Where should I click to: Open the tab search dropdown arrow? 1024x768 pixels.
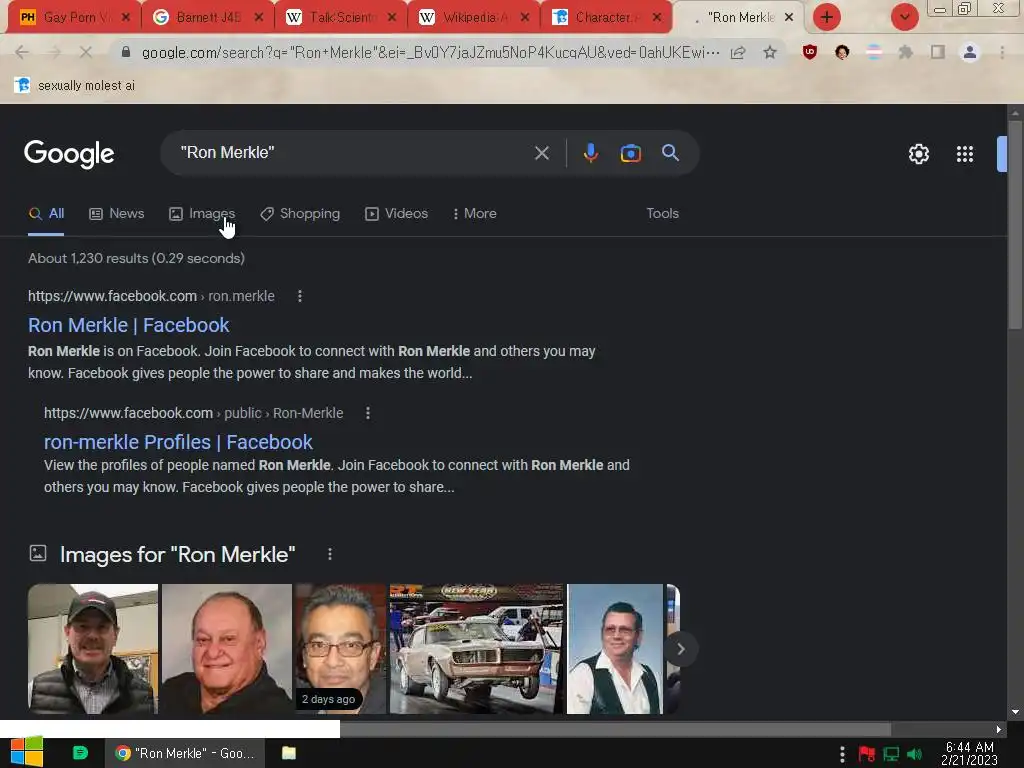coord(904,17)
